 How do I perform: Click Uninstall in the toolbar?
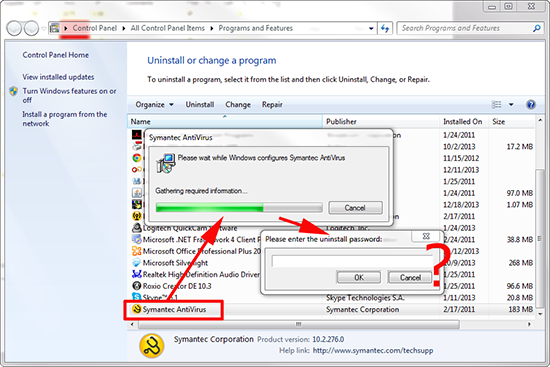[x=200, y=105]
